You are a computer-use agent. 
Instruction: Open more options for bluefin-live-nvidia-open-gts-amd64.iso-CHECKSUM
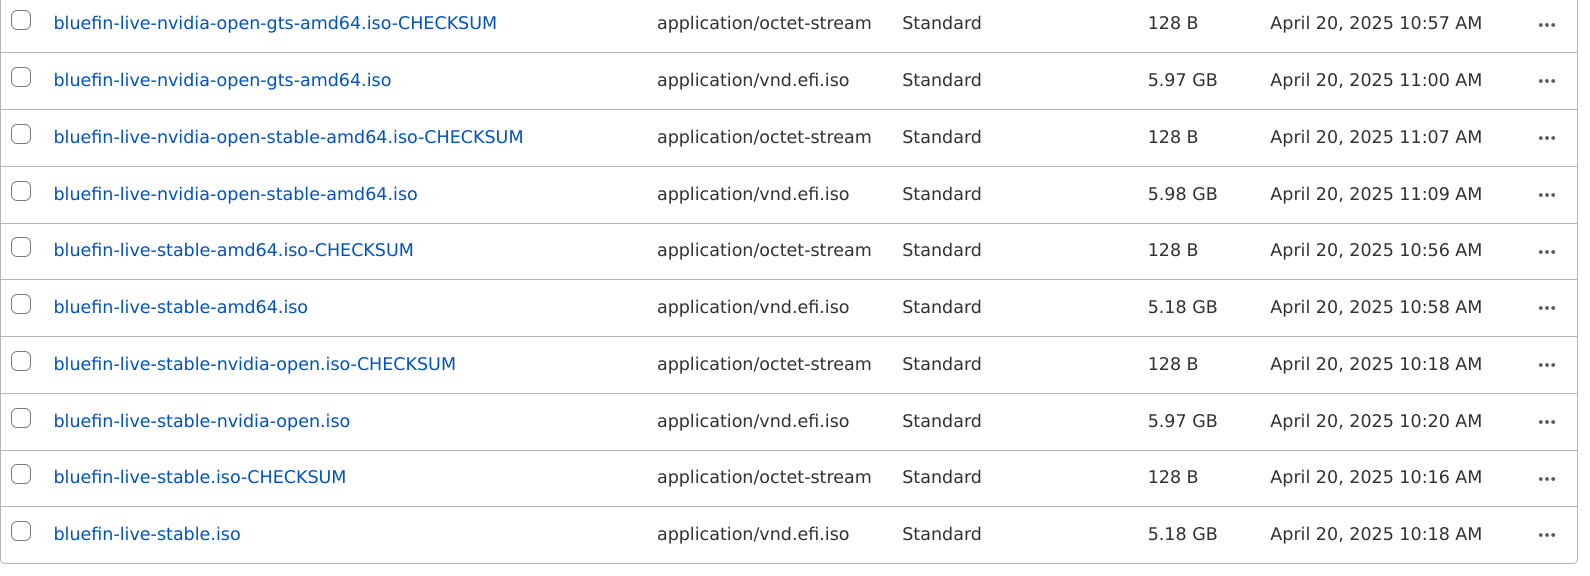point(1547,25)
